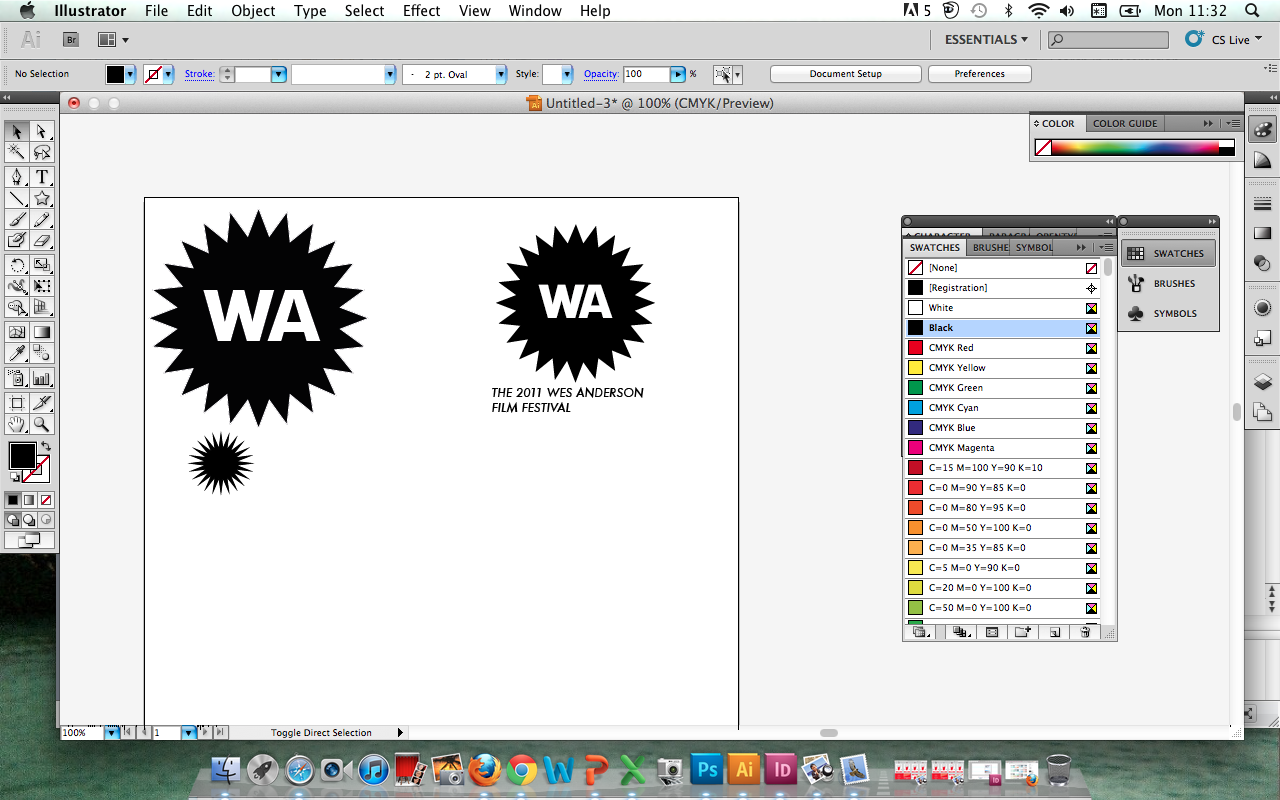Choose the Line Segment tool

click(17, 198)
